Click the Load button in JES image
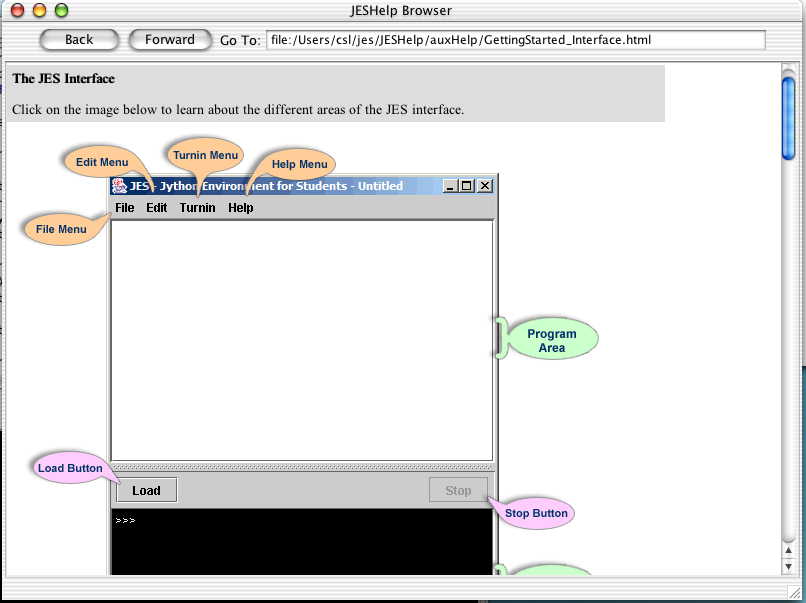The width and height of the screenshot is (806, 603). pyautogui.click(x=146, y=490)
